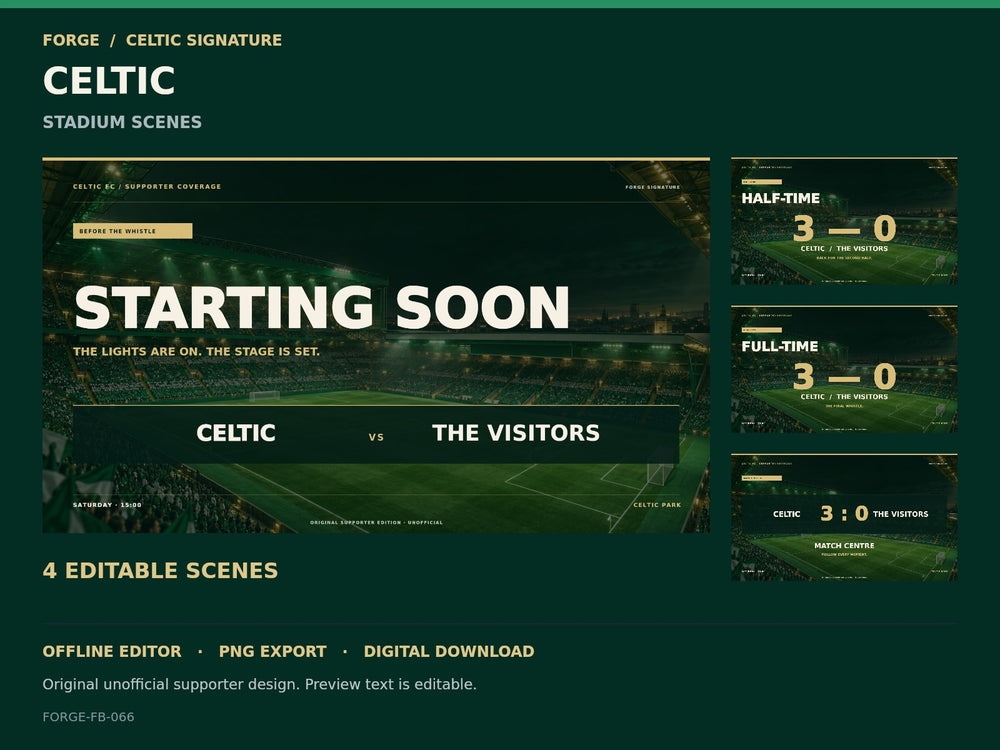
Task: Select the Full-Time scene thumbnail
Action: 844,369
